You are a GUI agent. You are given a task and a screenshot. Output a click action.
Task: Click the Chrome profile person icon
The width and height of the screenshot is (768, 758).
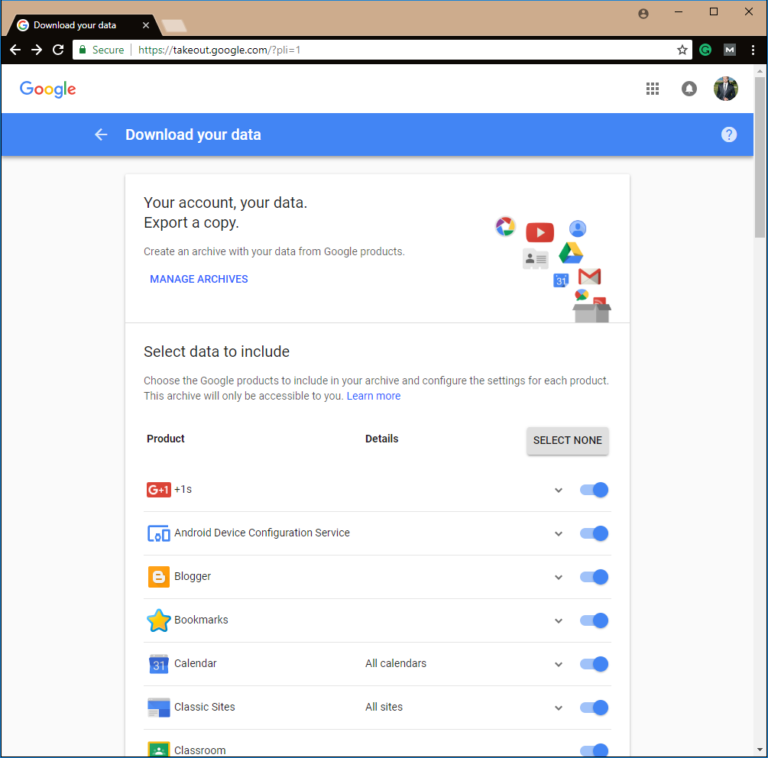click(x=643, y=14)
